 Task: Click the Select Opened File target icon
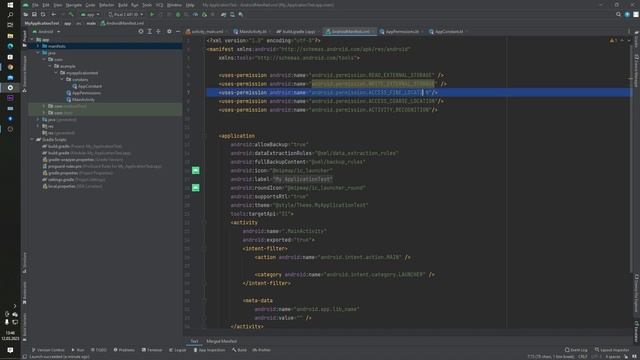click(x=141, y=31)
